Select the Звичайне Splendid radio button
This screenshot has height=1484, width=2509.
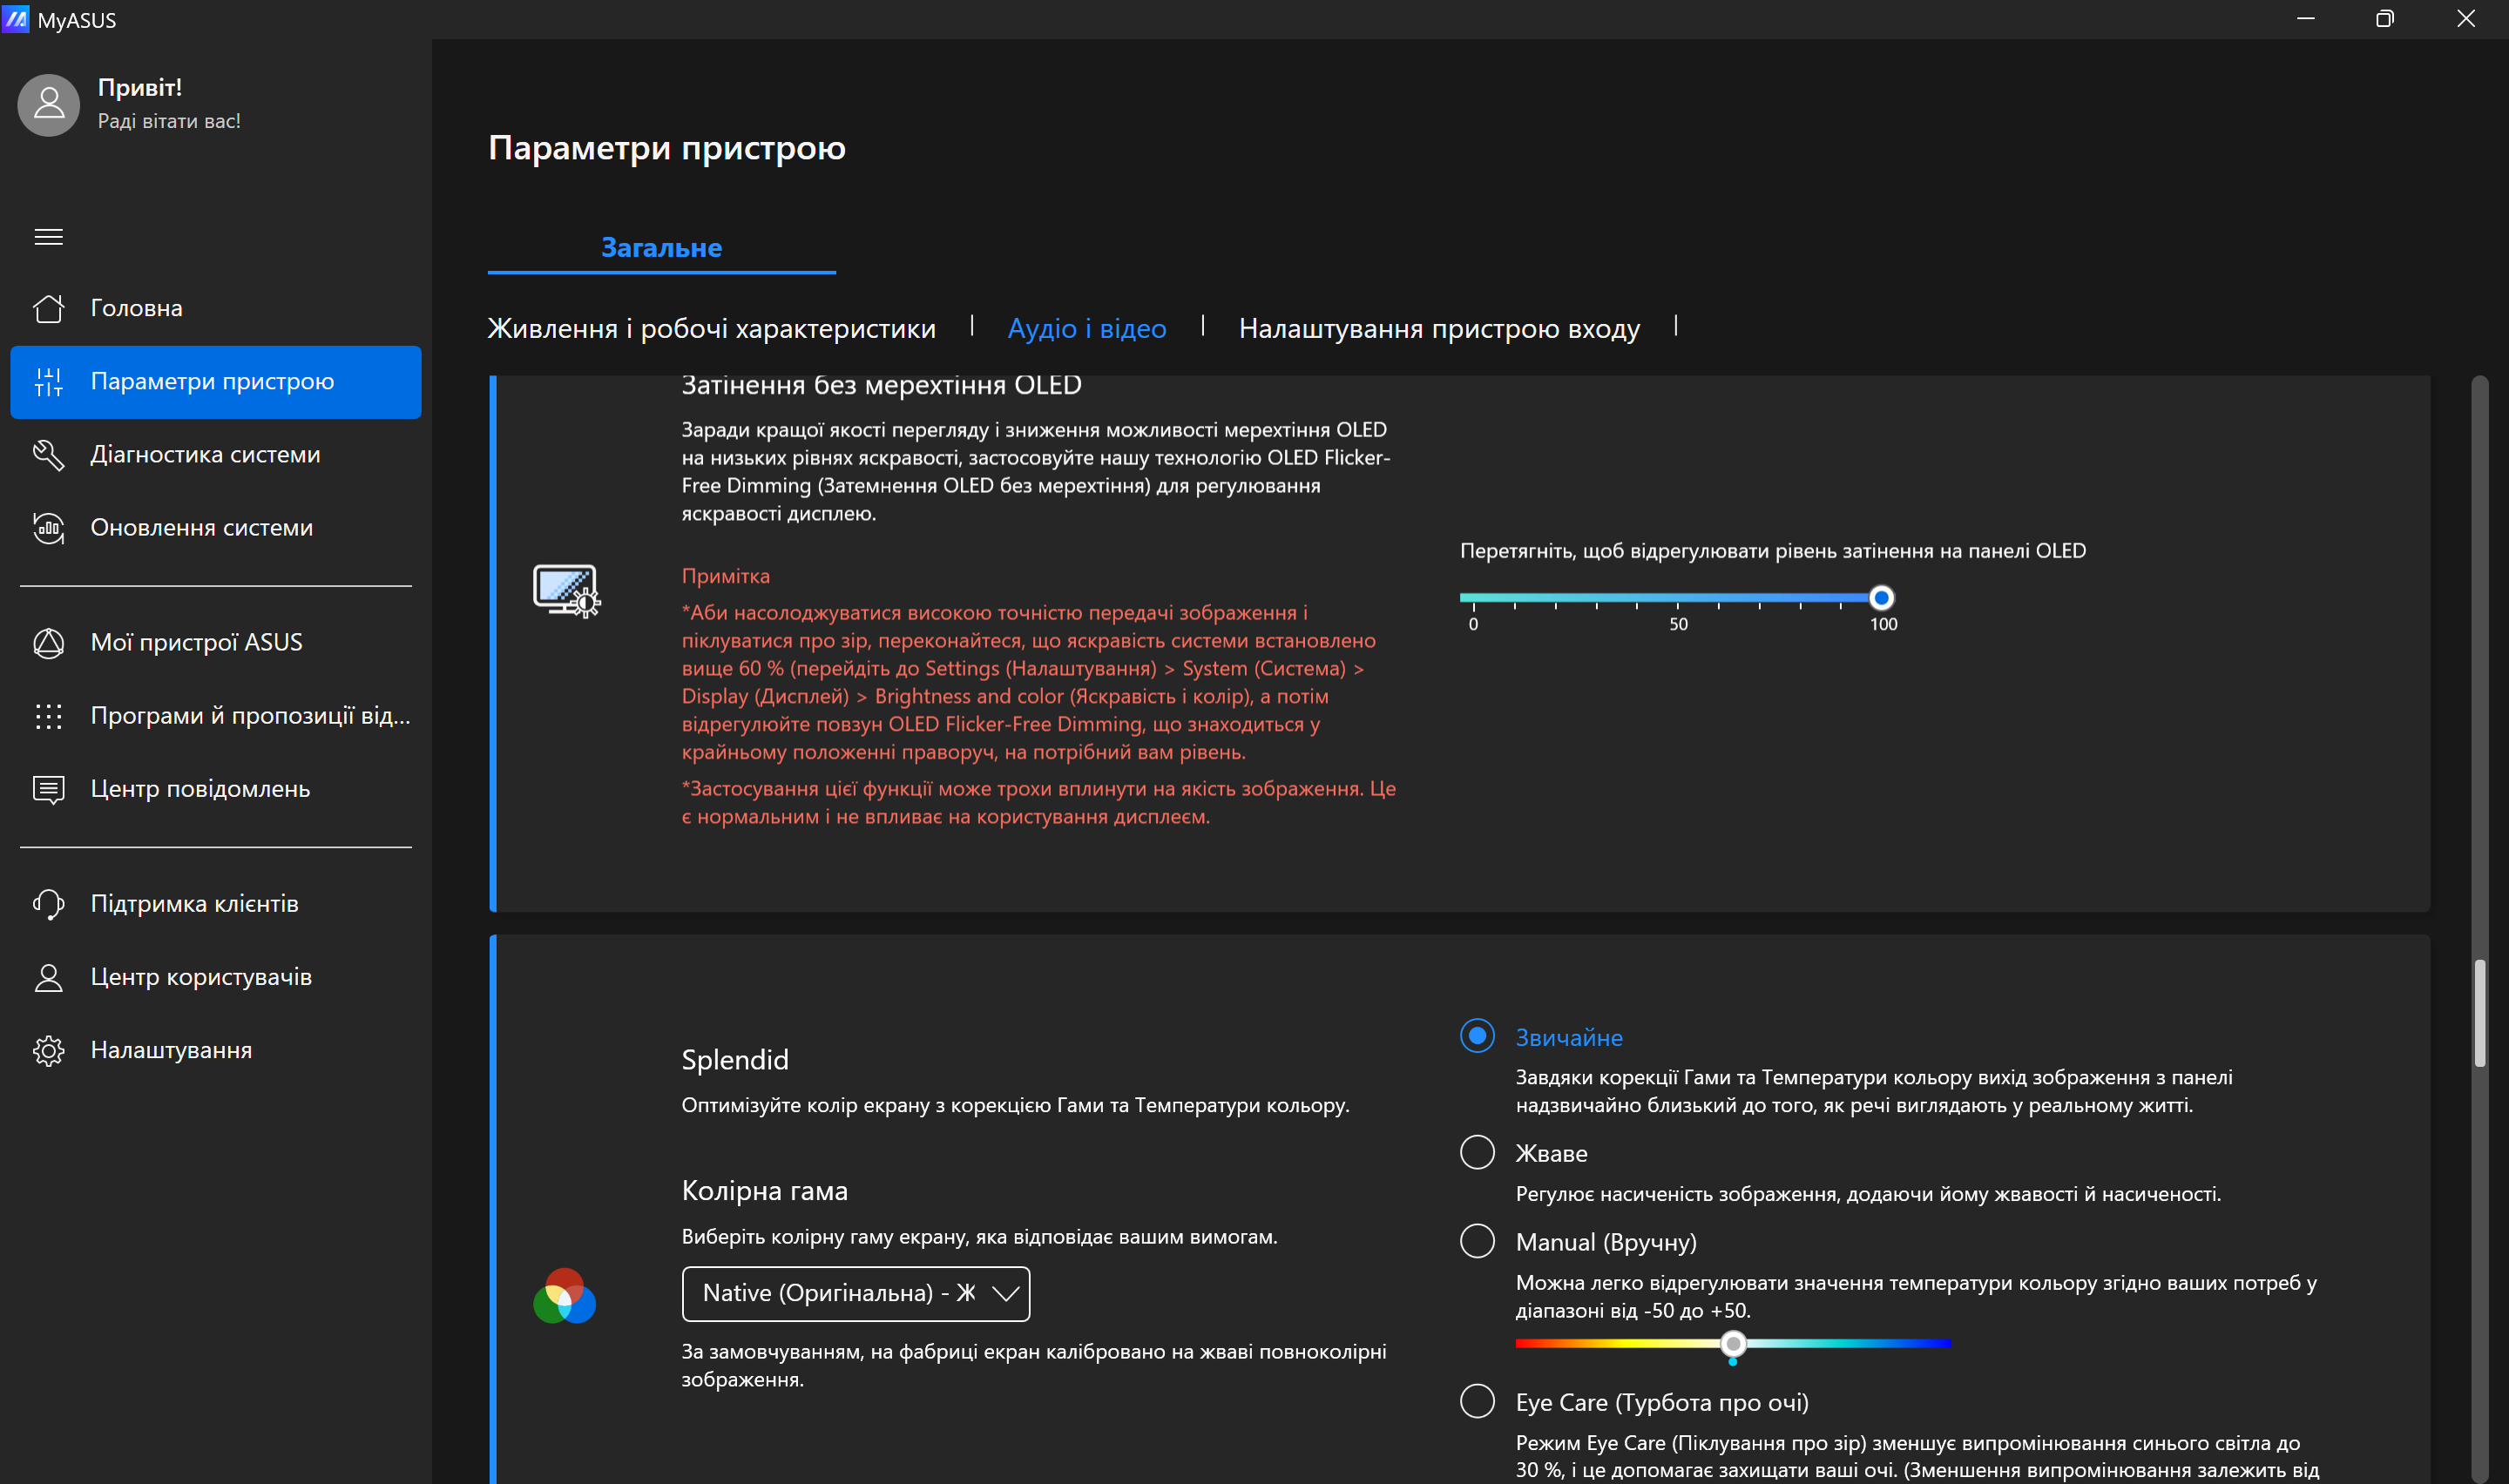[x=1477, y=1036]
